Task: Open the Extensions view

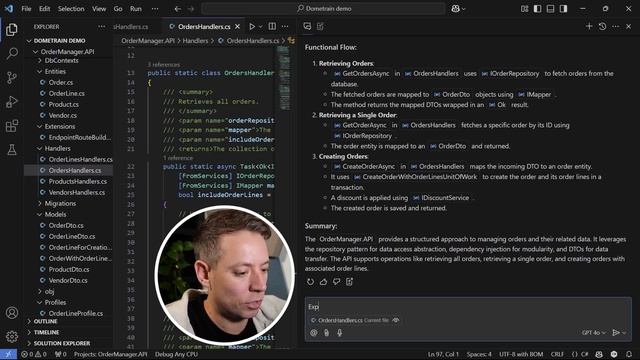Action: pos(11,126)
